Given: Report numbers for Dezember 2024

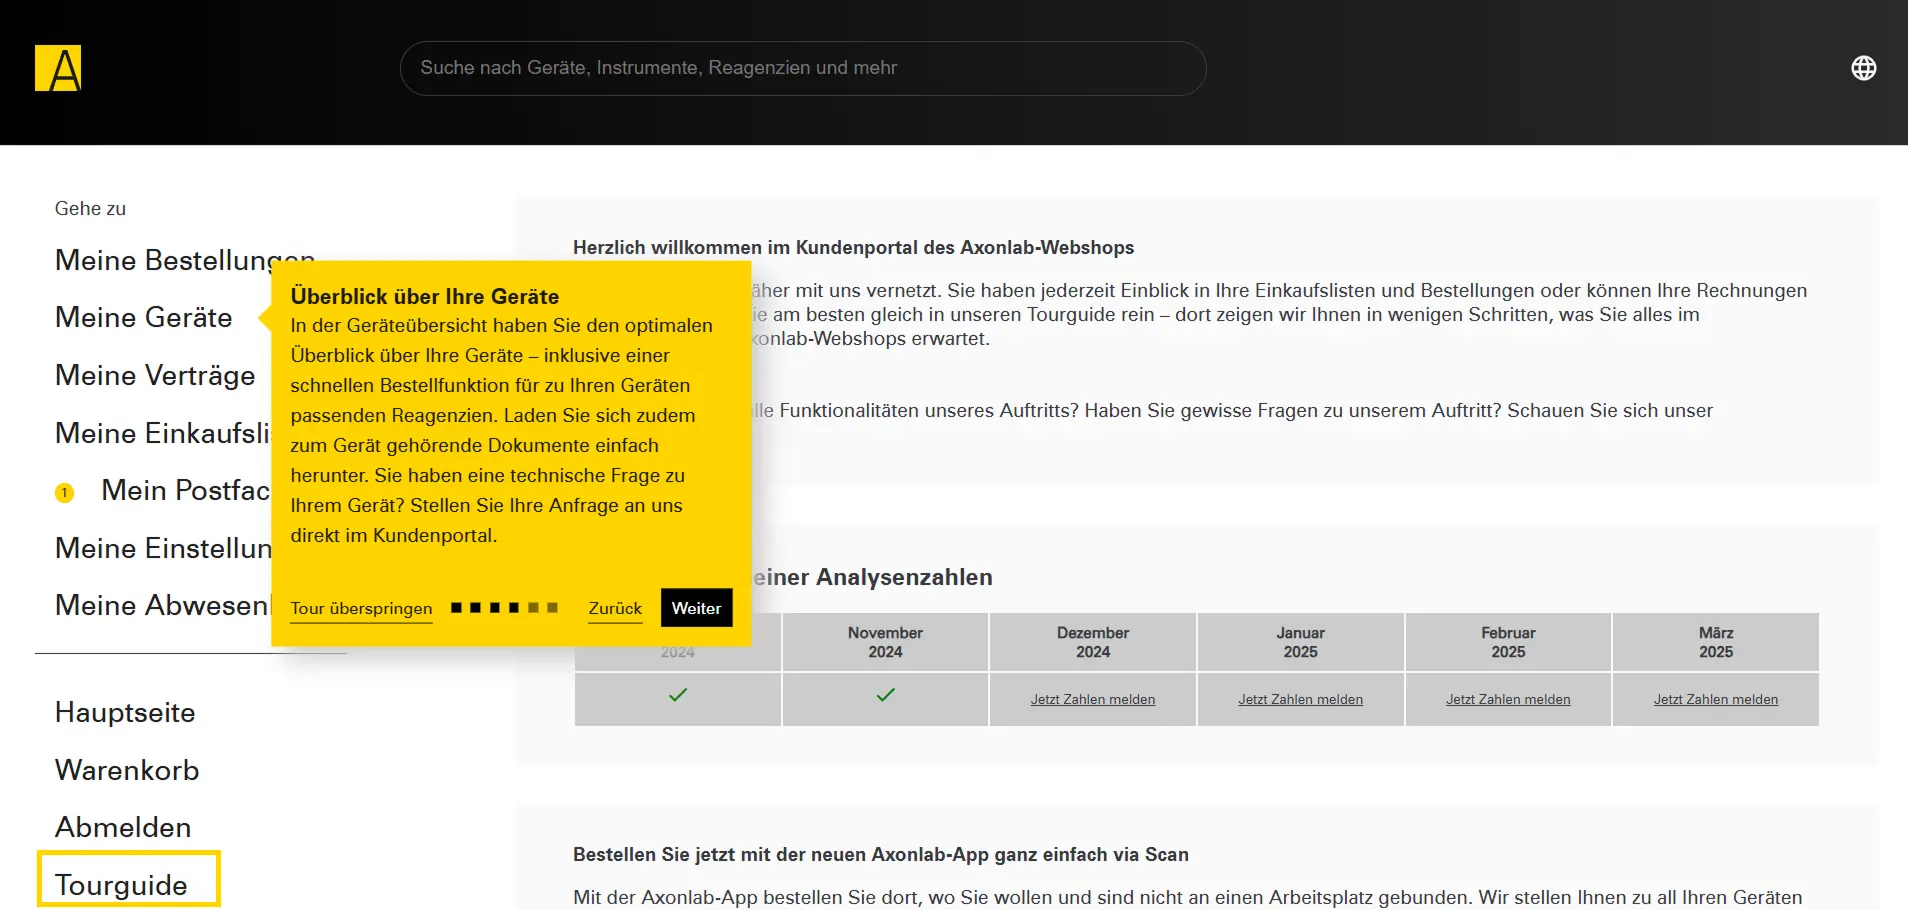Looking at the screenshot, I should [1093, 700].
